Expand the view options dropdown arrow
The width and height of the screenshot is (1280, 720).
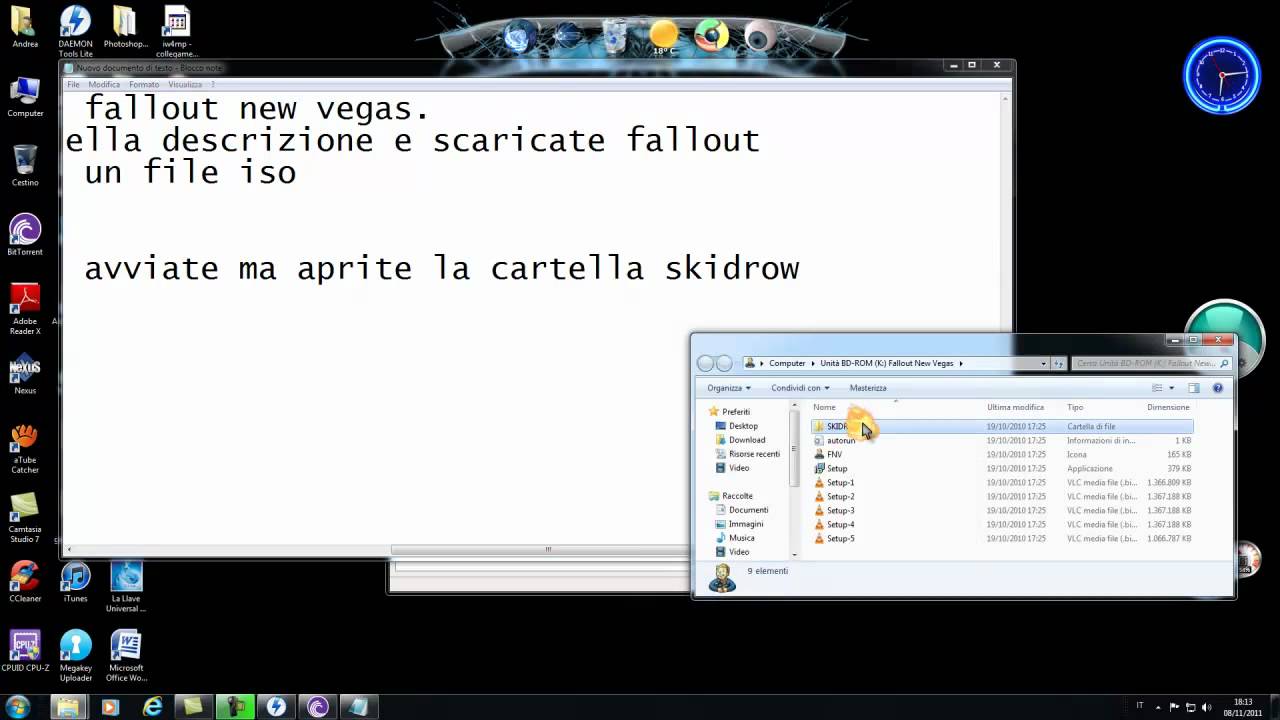pos(1171,388)
